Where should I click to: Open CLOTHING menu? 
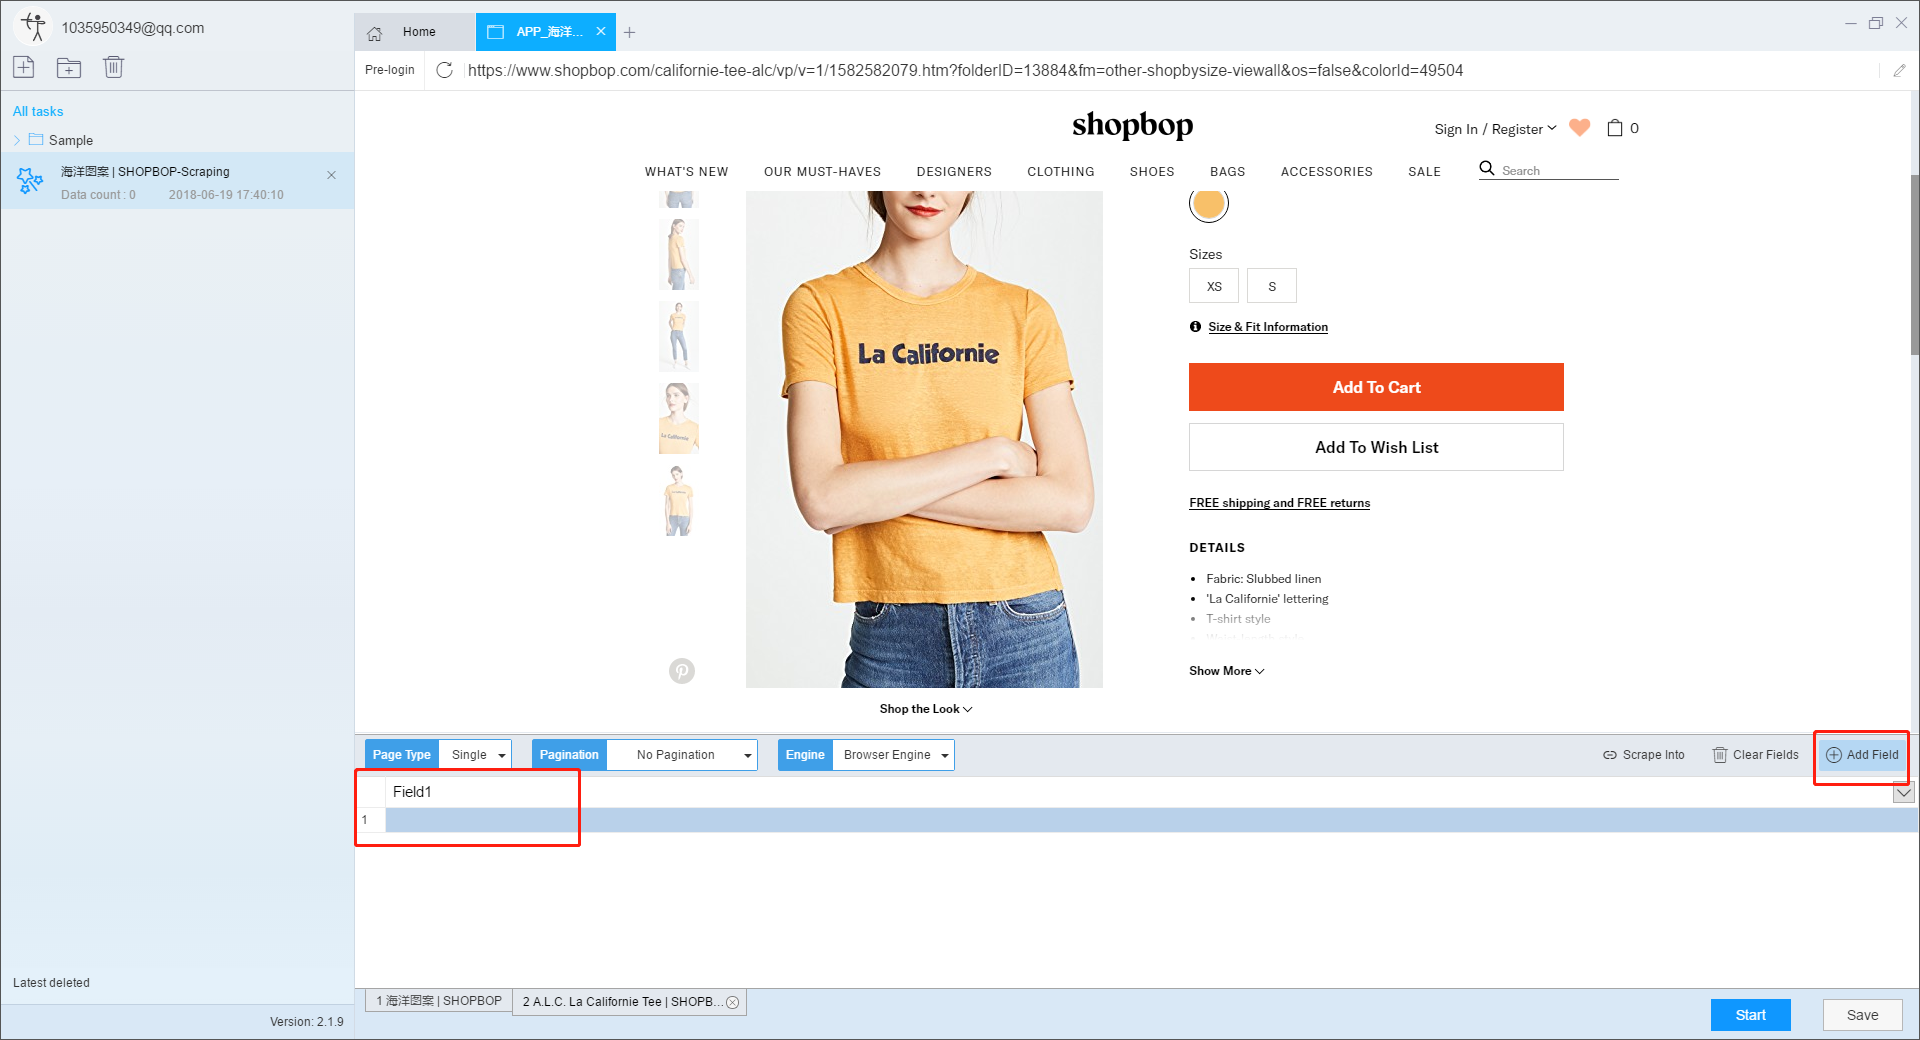pos(1061,172)
